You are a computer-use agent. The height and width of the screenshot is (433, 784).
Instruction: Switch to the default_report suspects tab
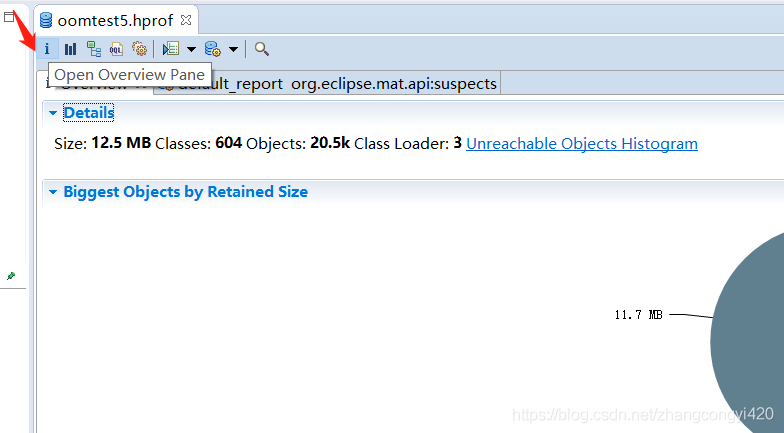328,84
